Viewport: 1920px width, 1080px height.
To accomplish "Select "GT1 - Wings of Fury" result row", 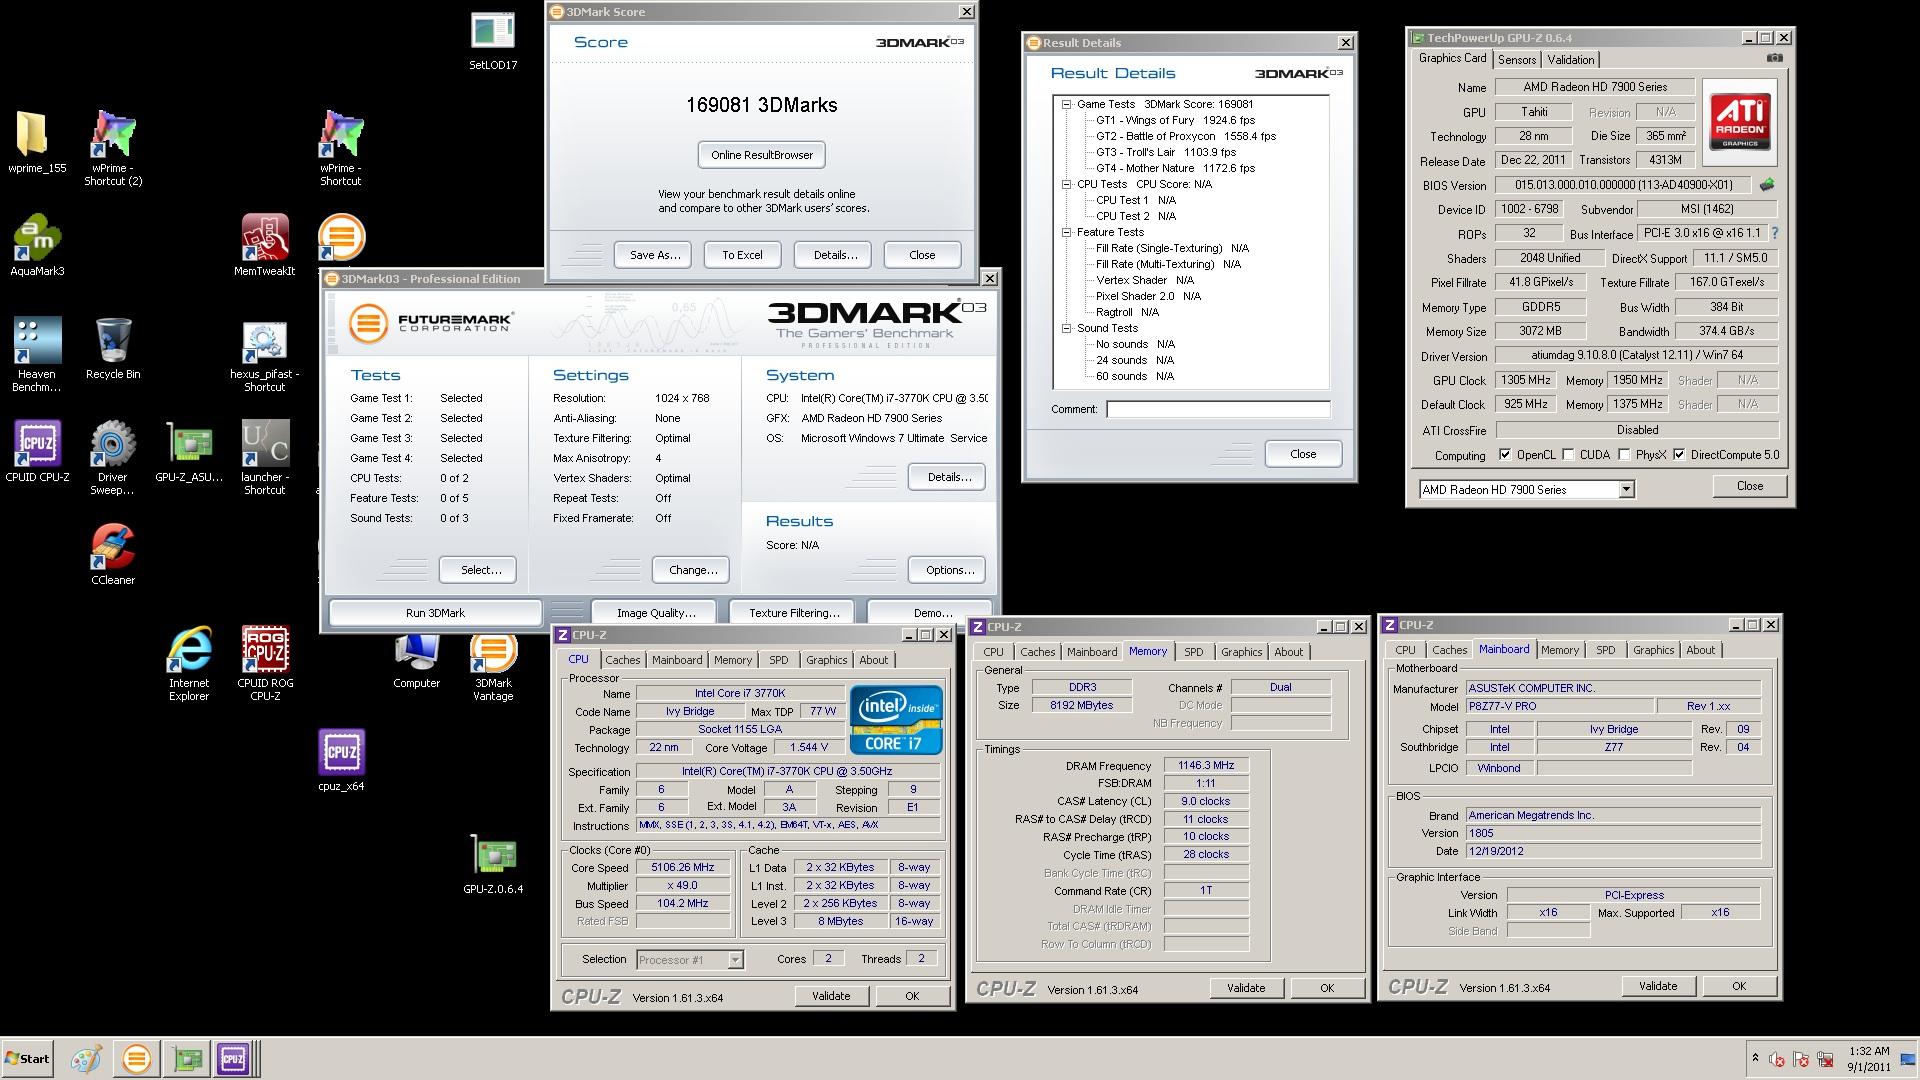I will [1175, 120].
